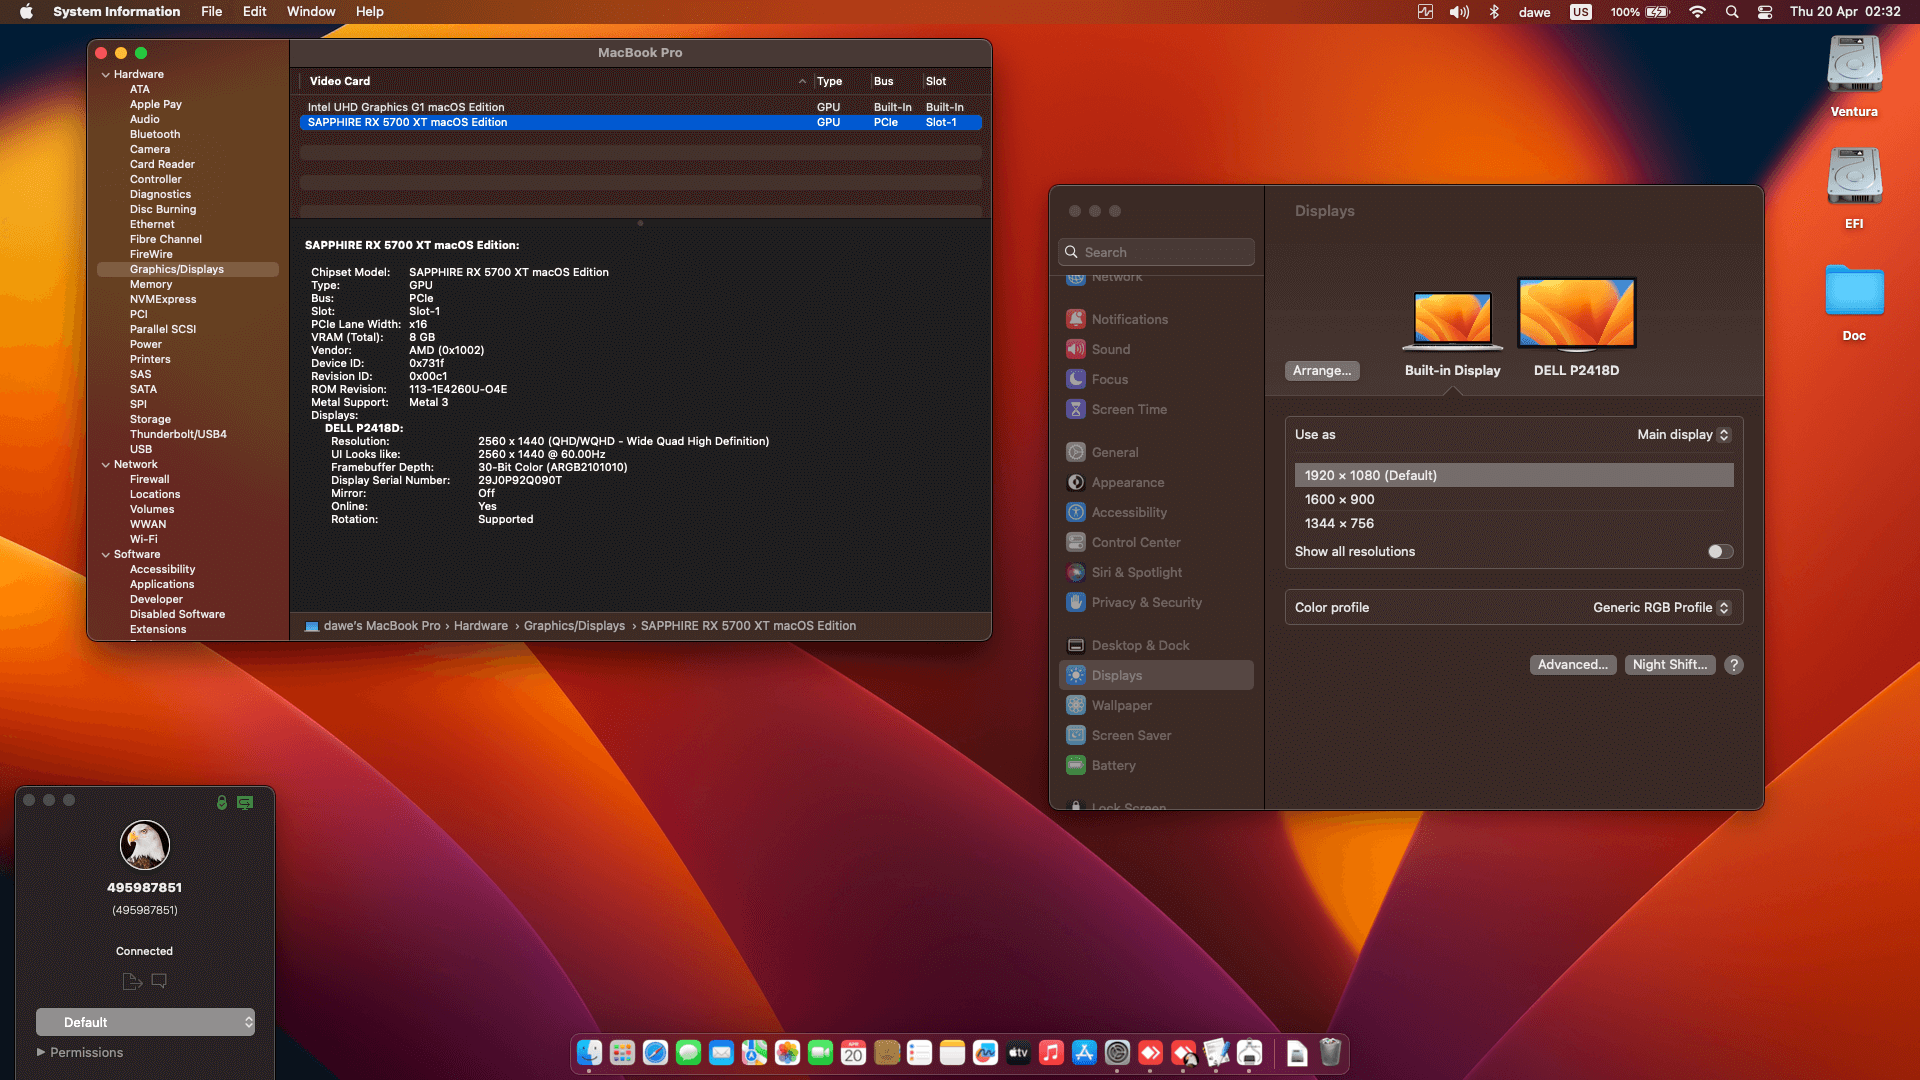Screen dimensions: 1920x1080
Task: Open Control Center settings
Action: pyautogui.click(x=1135, y=542)
